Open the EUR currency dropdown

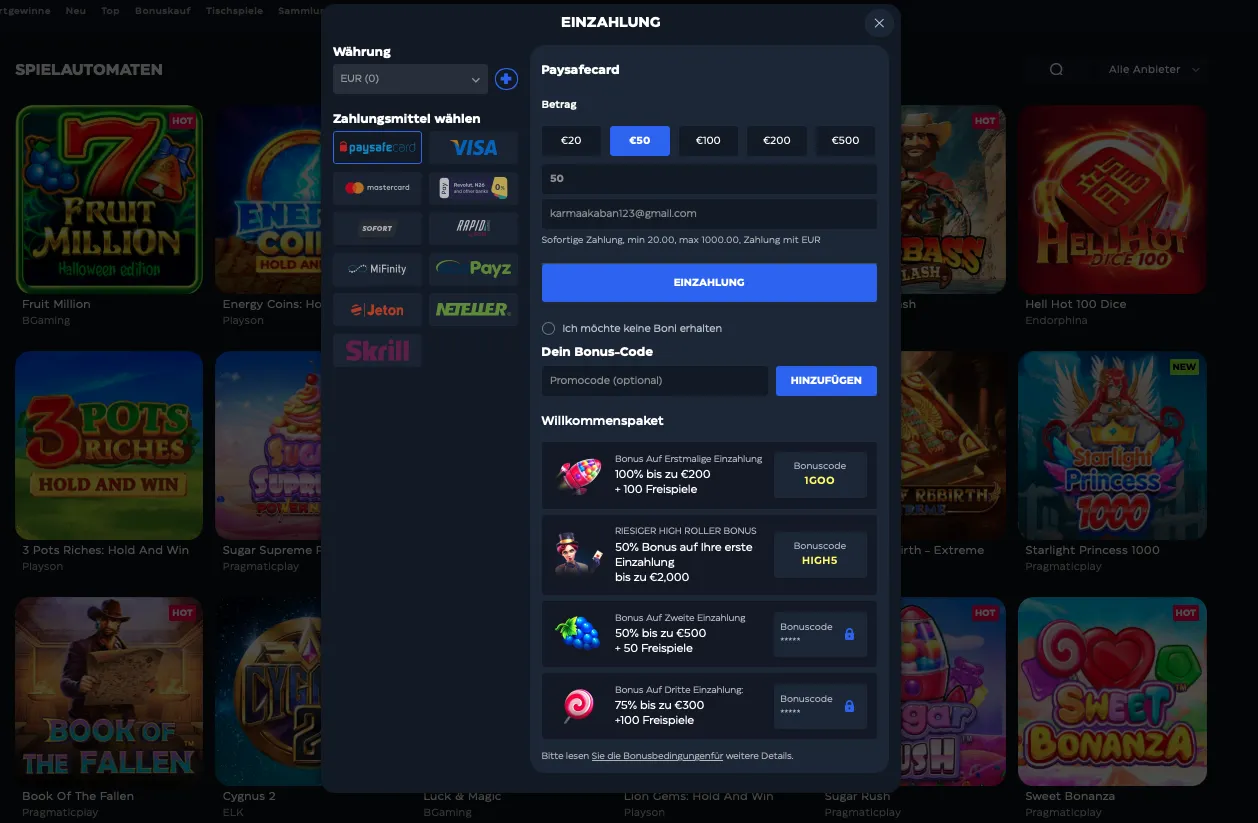tap(410, 78)
